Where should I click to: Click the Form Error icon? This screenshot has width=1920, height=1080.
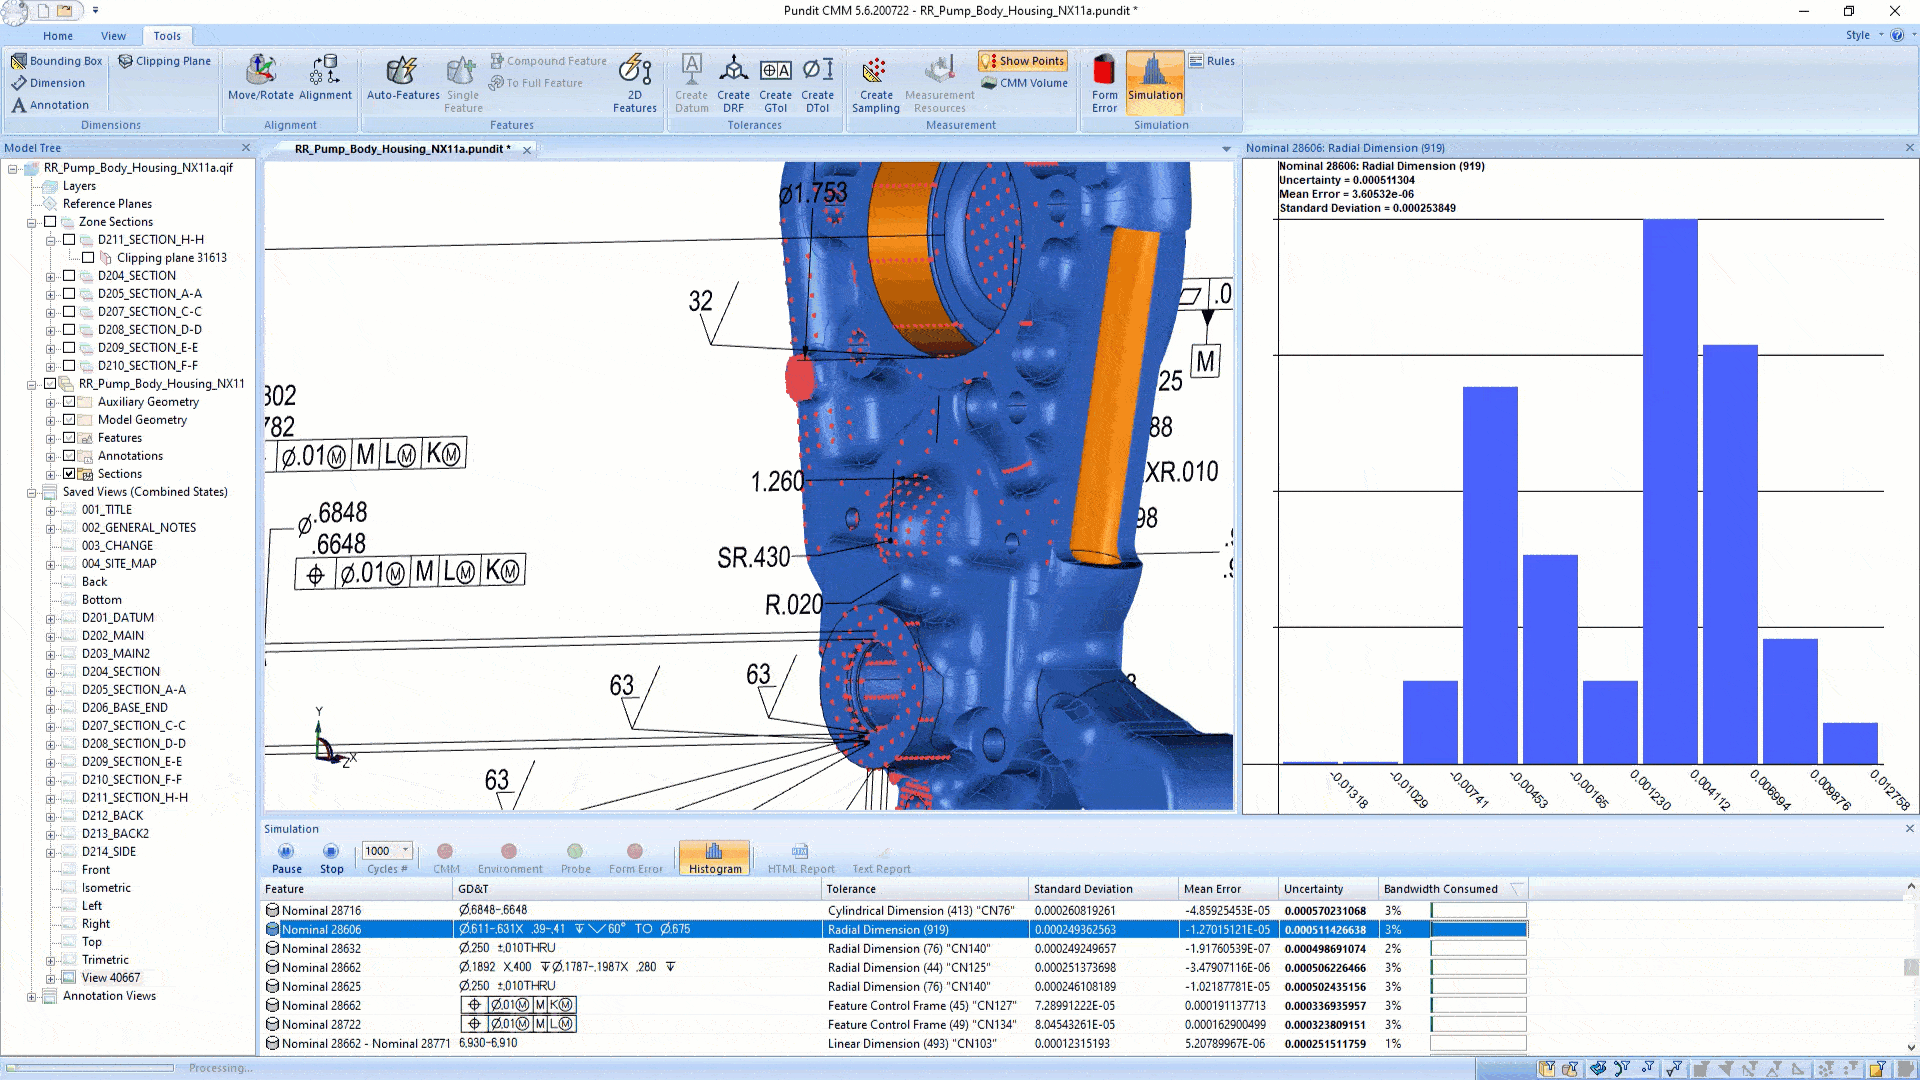tap(1104, 82)
